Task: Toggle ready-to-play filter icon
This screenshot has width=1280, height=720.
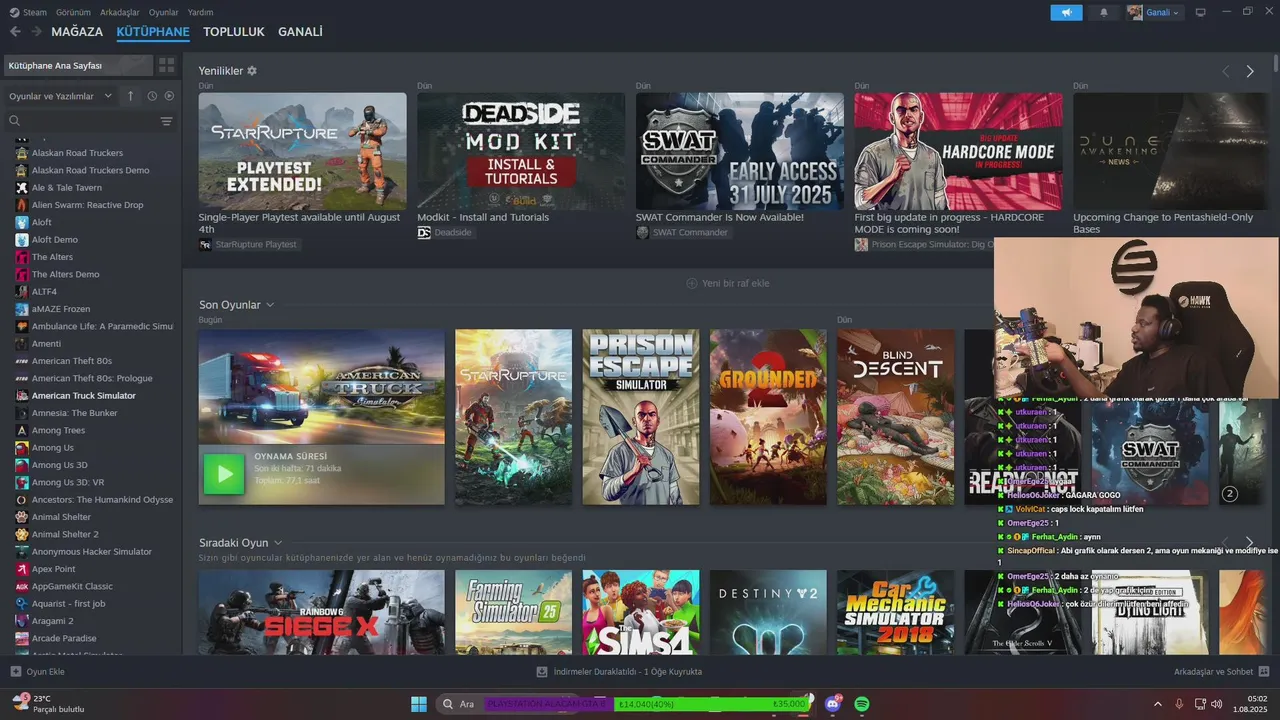Action: [169, 96]
